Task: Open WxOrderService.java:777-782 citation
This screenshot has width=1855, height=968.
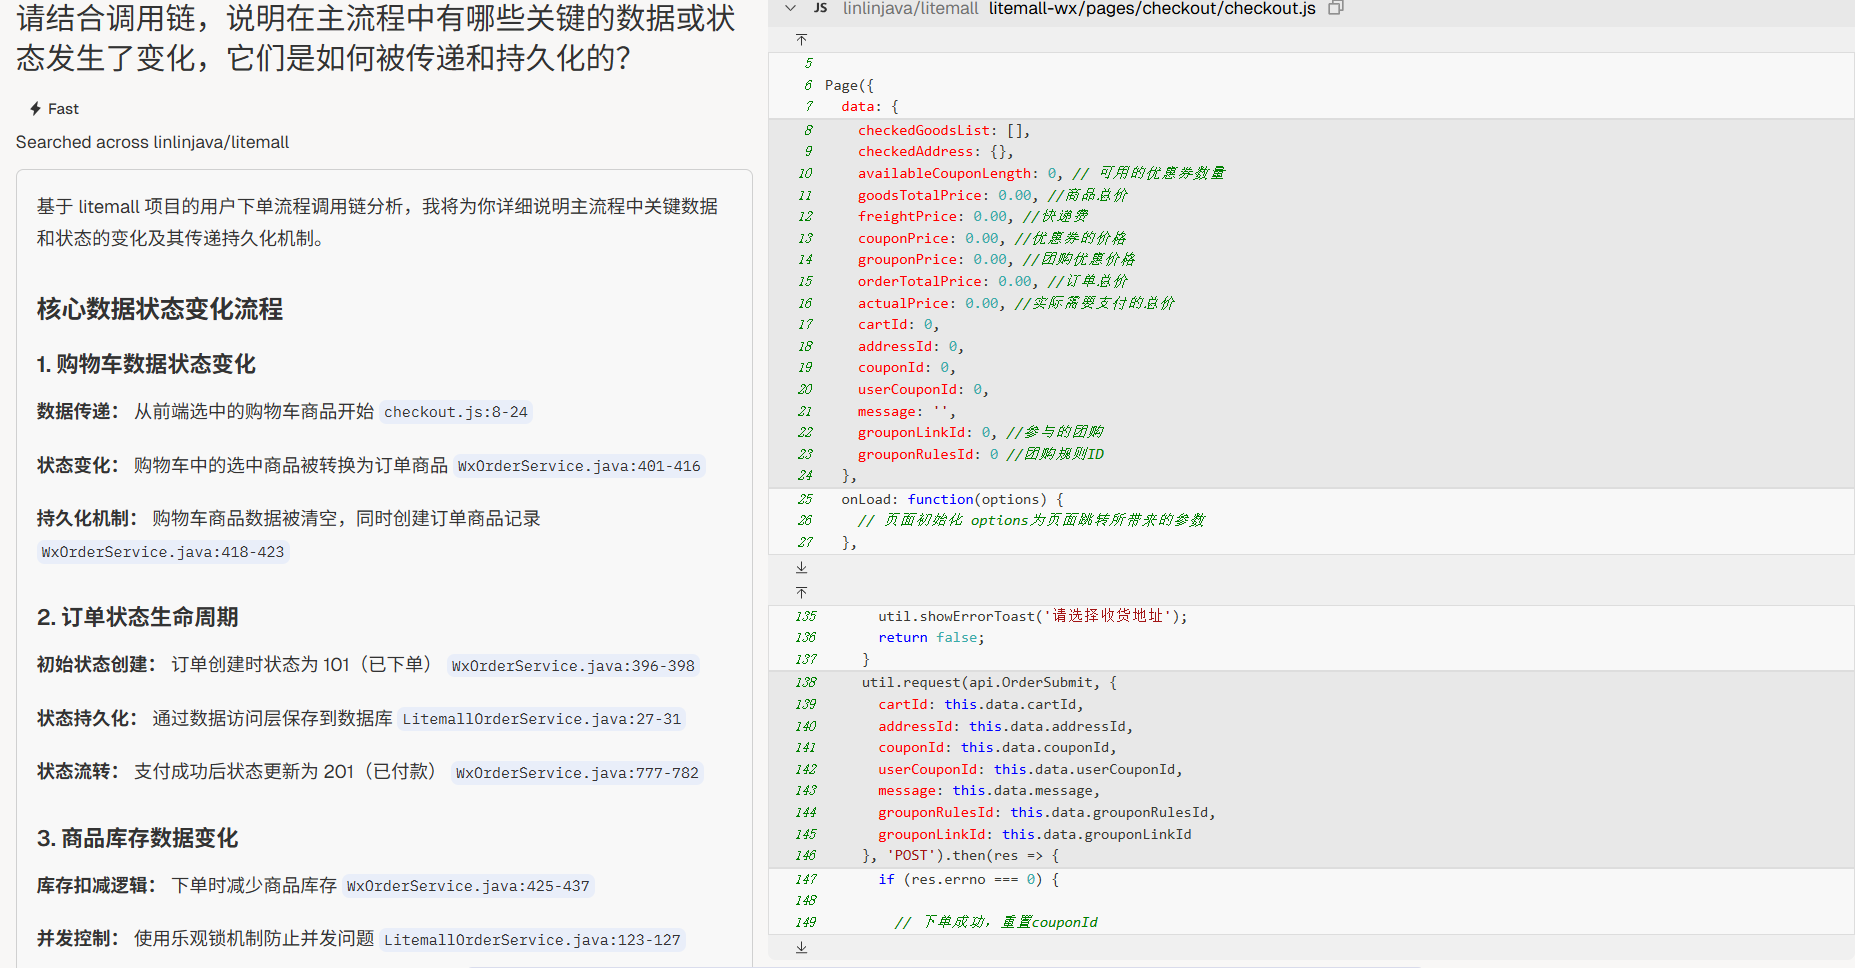Action: point(576,773)
